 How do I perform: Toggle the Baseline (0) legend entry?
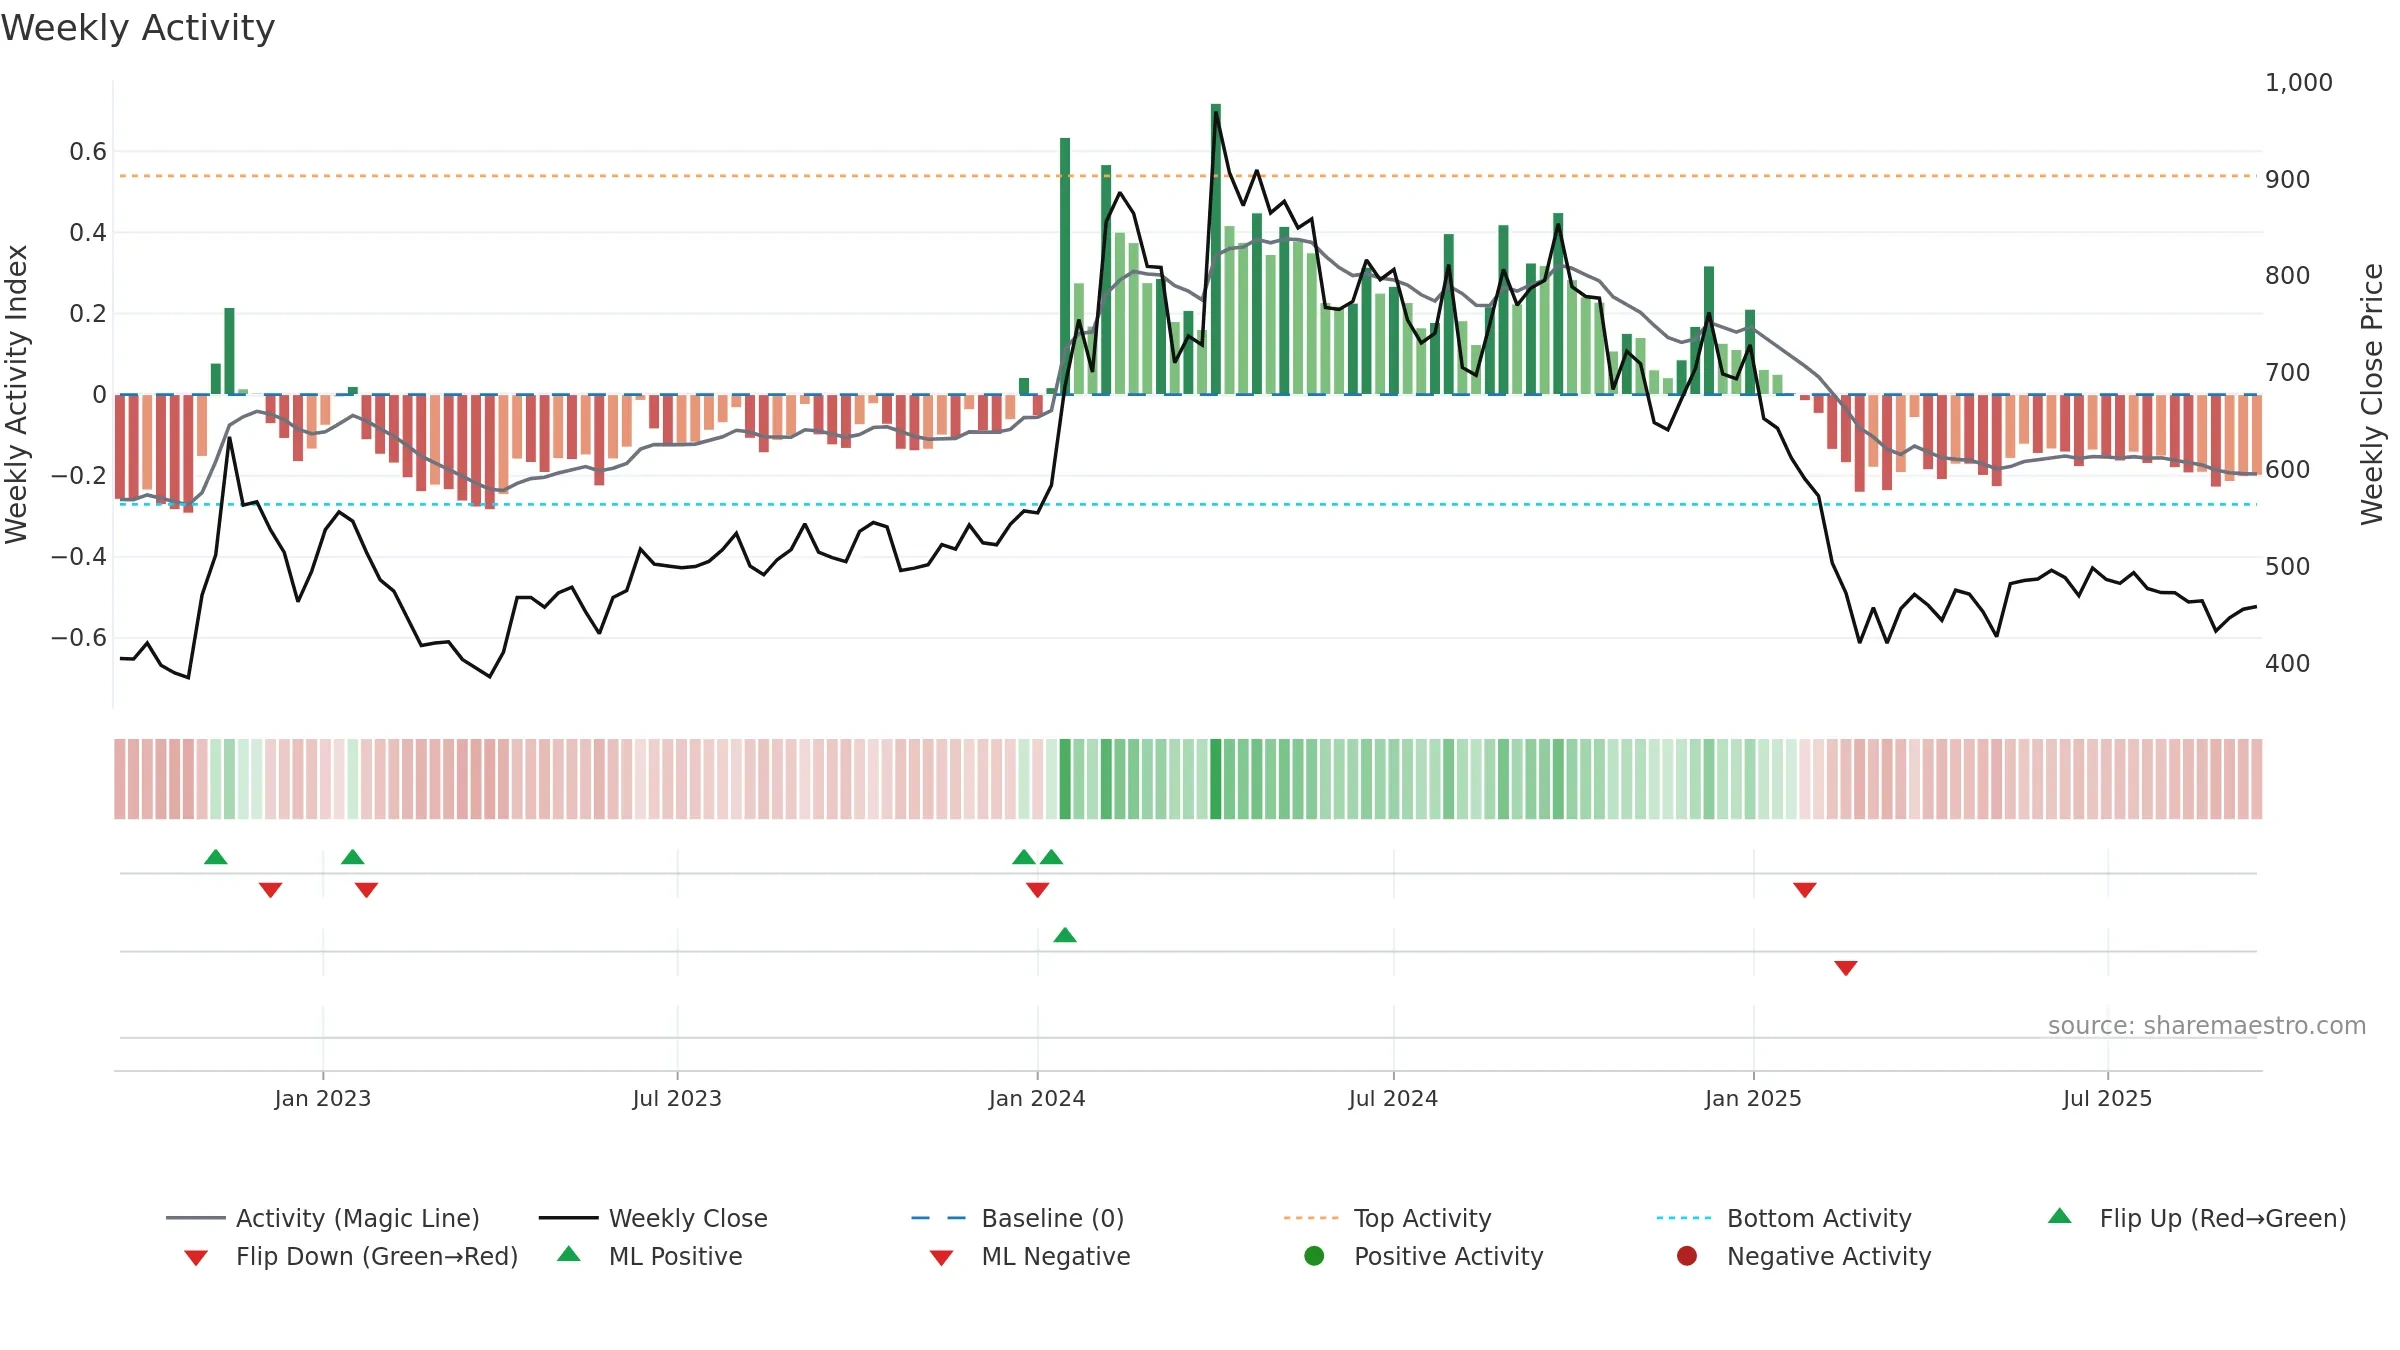pyautogui.click(x=1018, y=1218)
